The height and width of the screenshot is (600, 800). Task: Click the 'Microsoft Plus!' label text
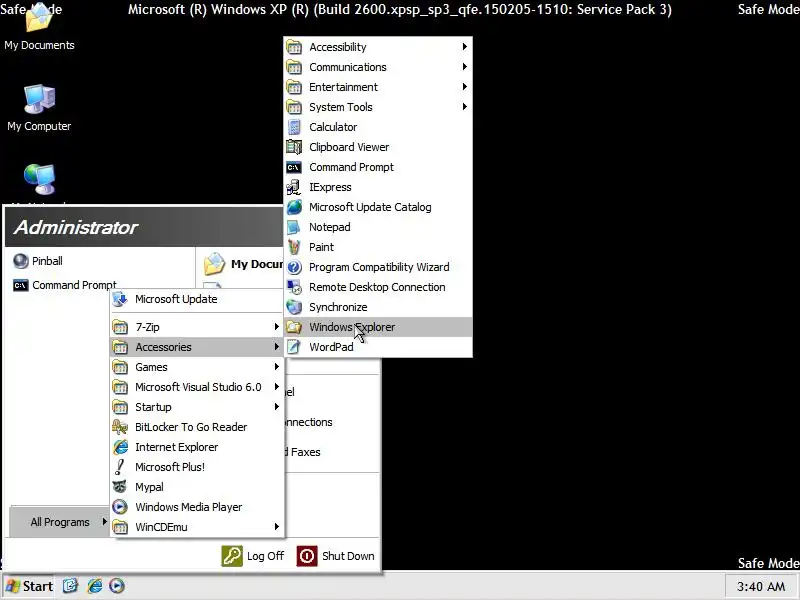coord(170,467)
